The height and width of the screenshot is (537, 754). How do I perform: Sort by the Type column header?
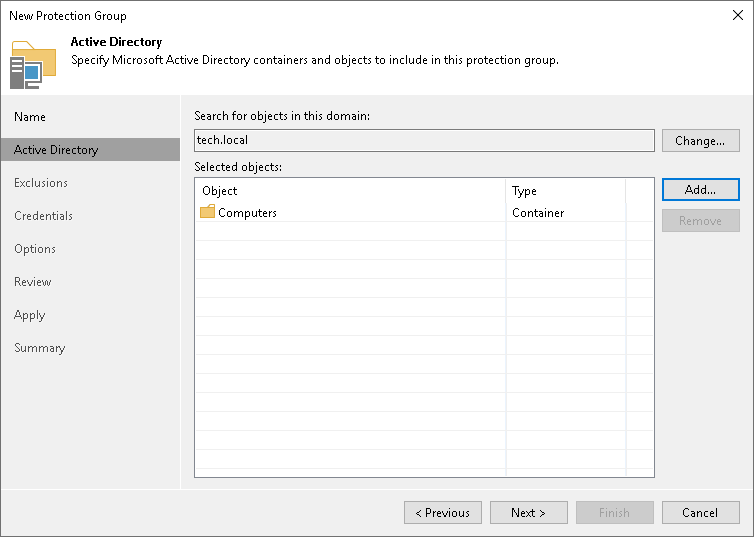pos(565,191)
